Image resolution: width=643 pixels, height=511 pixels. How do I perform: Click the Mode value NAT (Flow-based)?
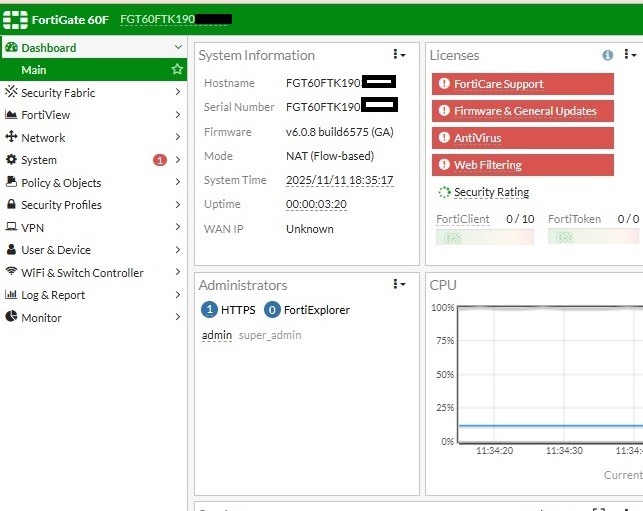(330, 156)
